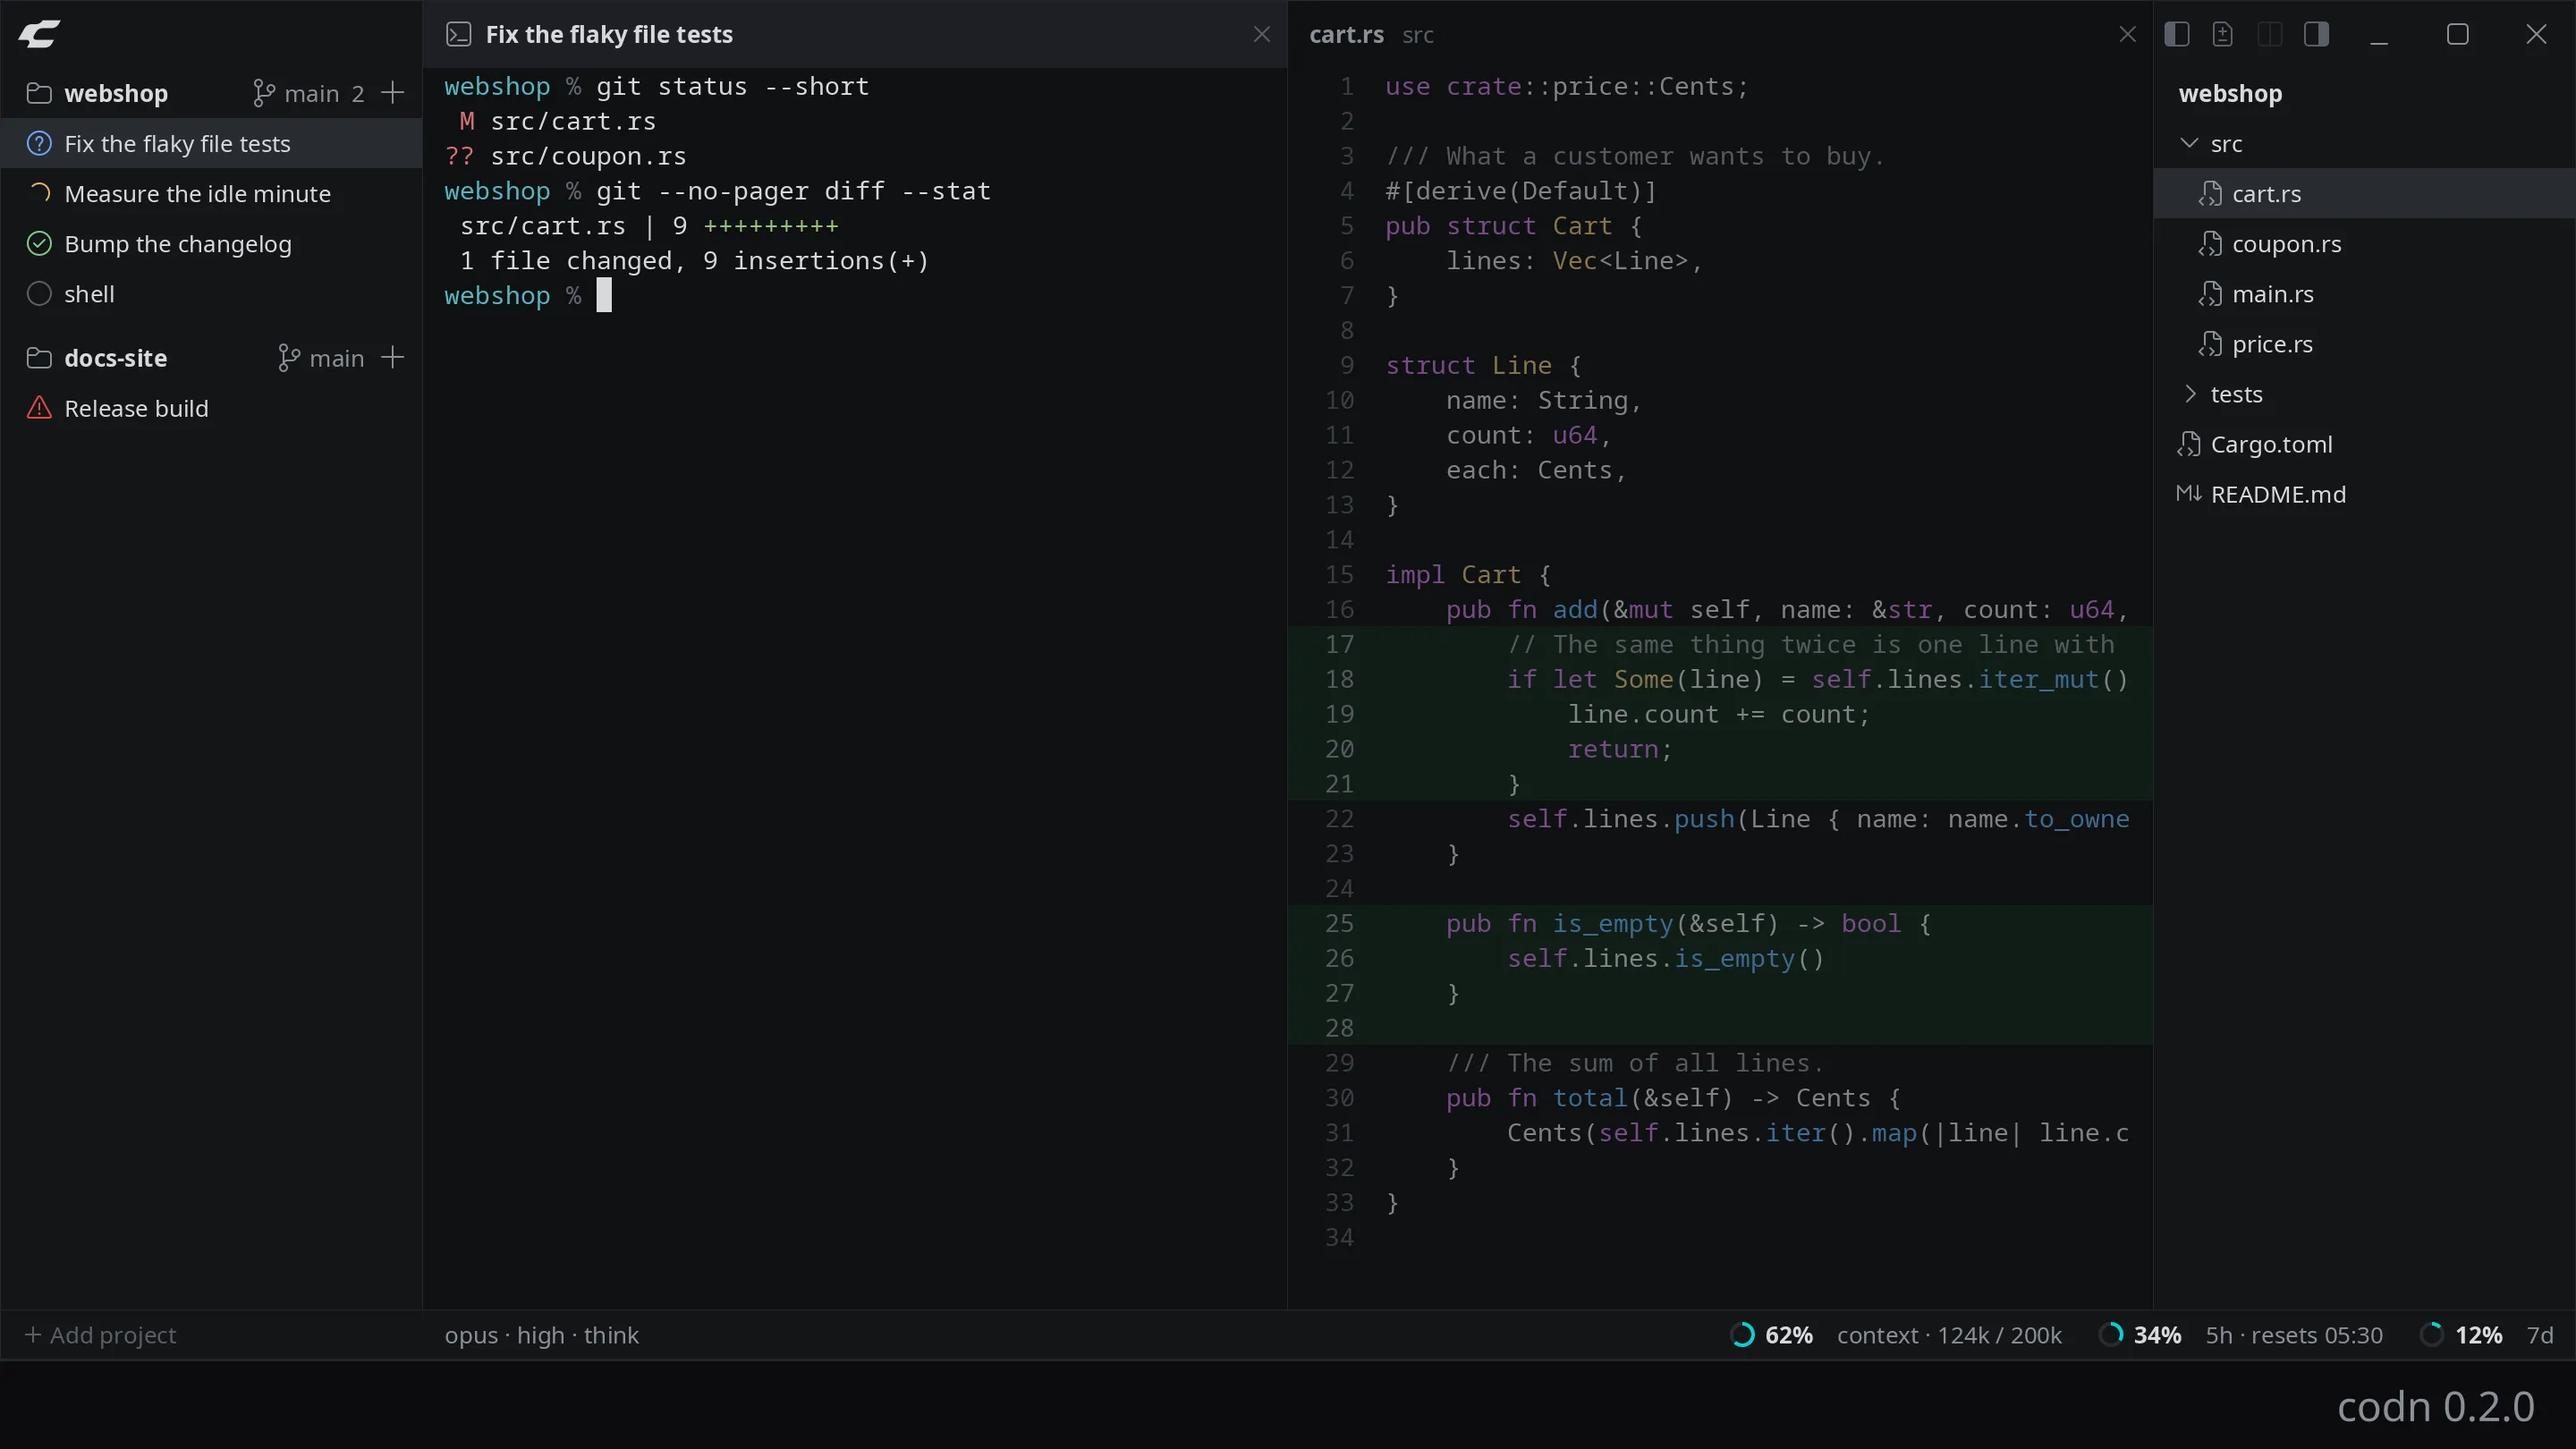Viewport: 2576px width, 1449px height.
Task: Click the 7d usage ring at 12%
Action: (2432, 1335)
